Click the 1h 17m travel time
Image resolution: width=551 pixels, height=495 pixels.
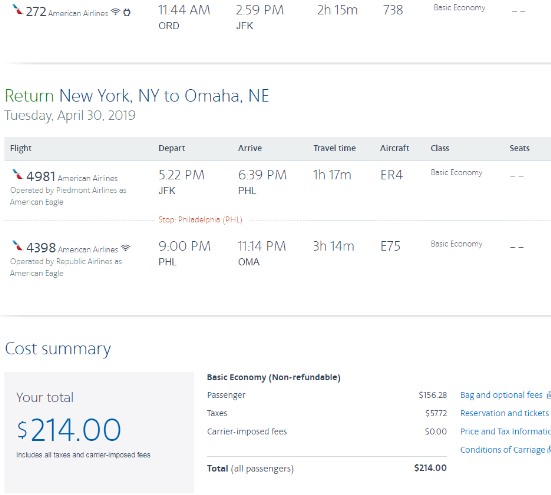point(332,175)
